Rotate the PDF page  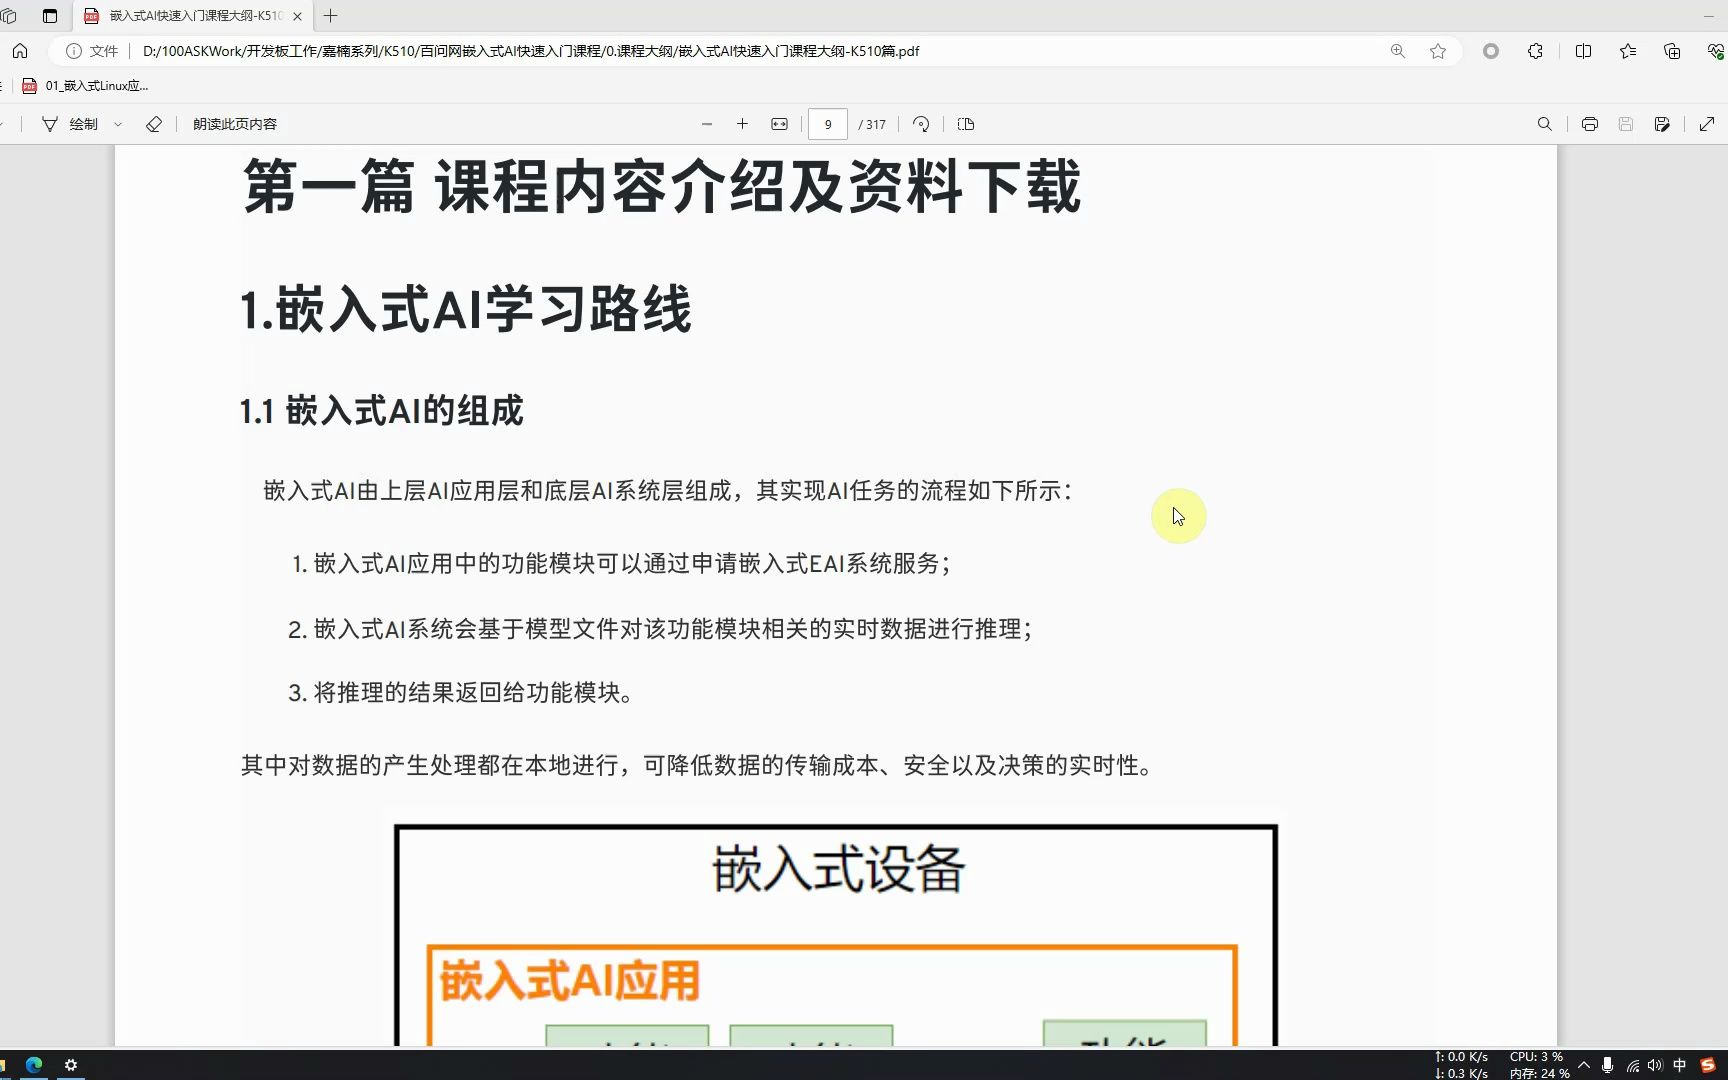tap(921, 124)
